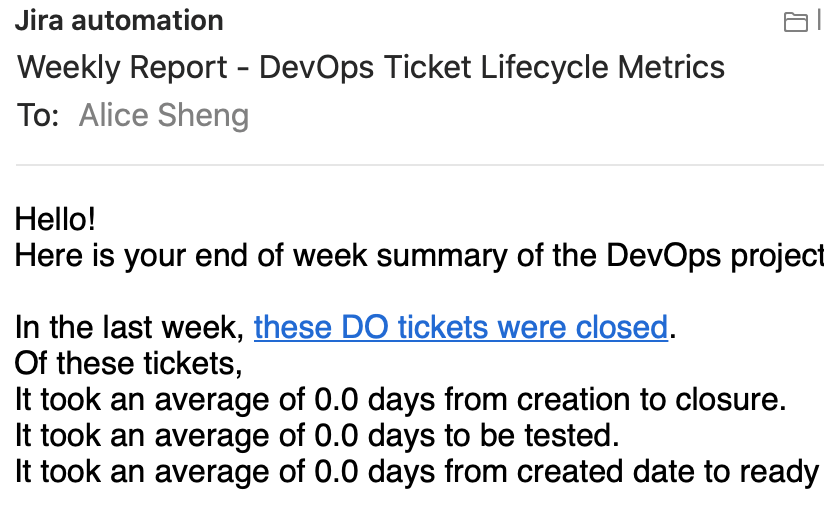Click the Weekly Report subject line
Screen dimensions: 824x522
[x=371, y=67]
